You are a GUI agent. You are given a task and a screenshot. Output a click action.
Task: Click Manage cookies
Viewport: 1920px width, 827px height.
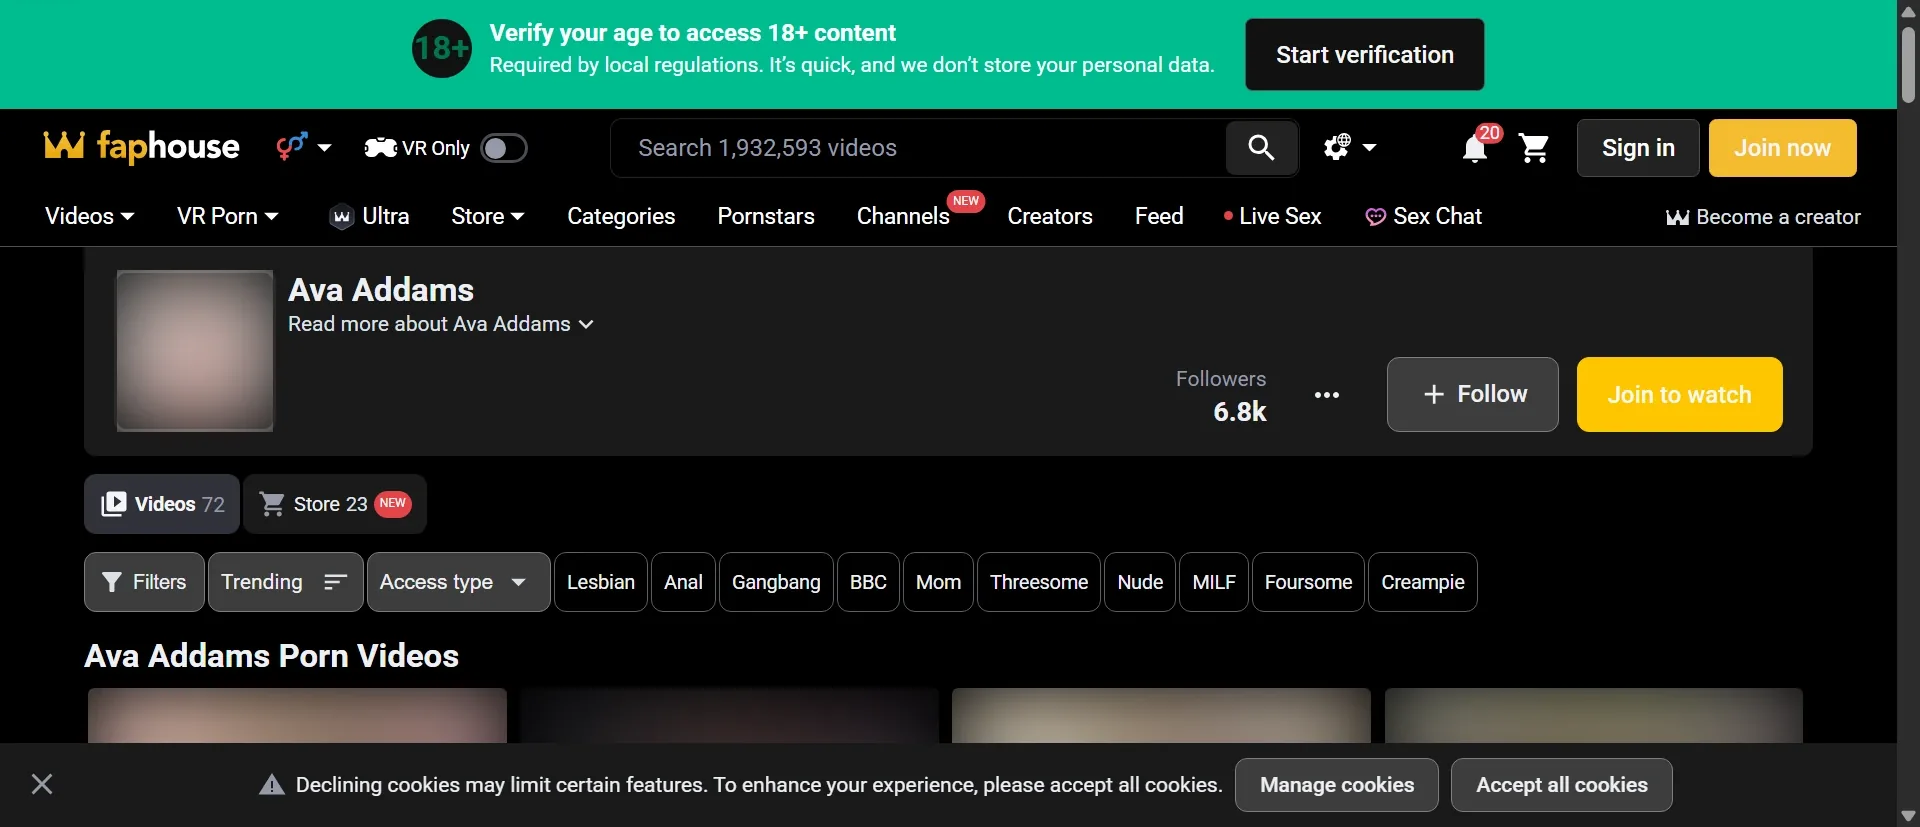(x=1337, y=785)
